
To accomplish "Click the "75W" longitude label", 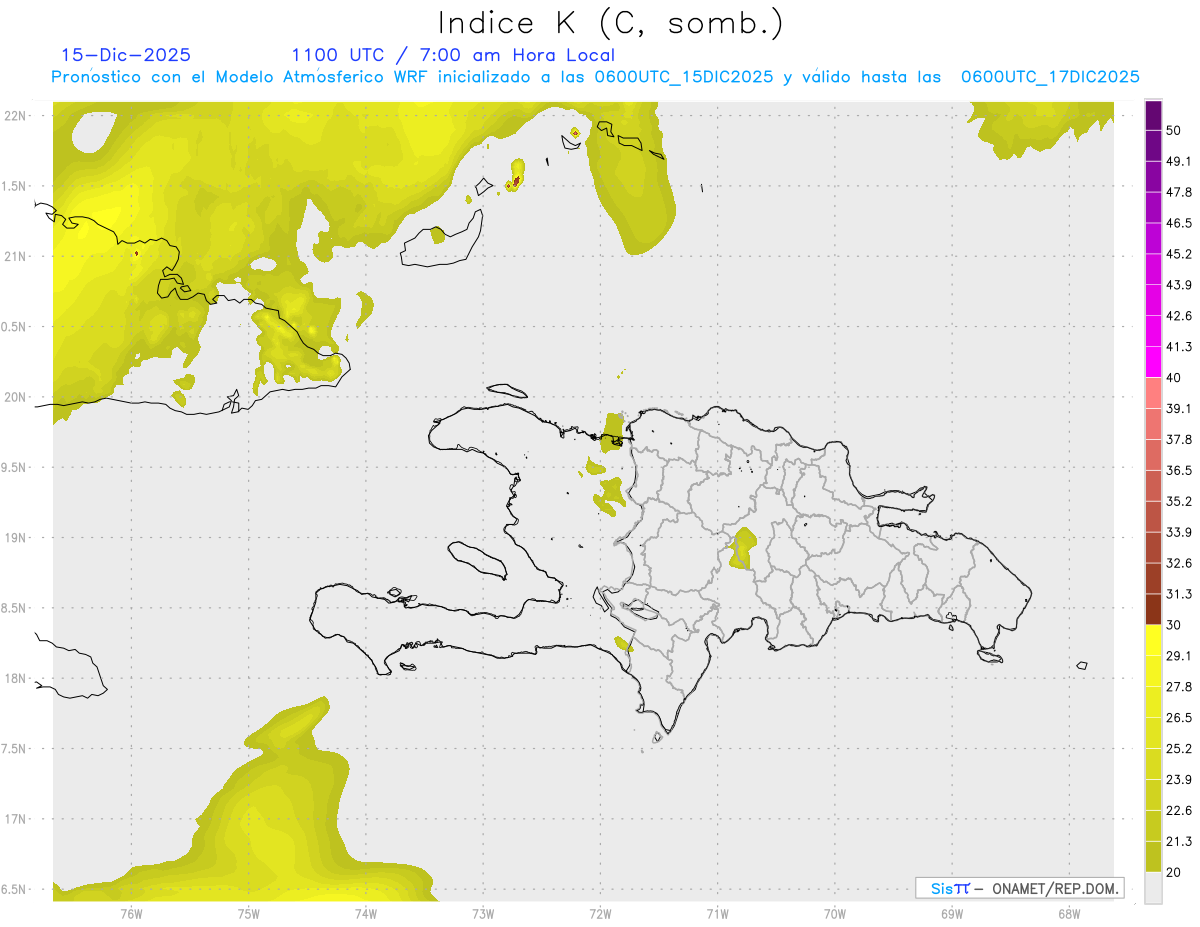I will (x=249, y=914).
